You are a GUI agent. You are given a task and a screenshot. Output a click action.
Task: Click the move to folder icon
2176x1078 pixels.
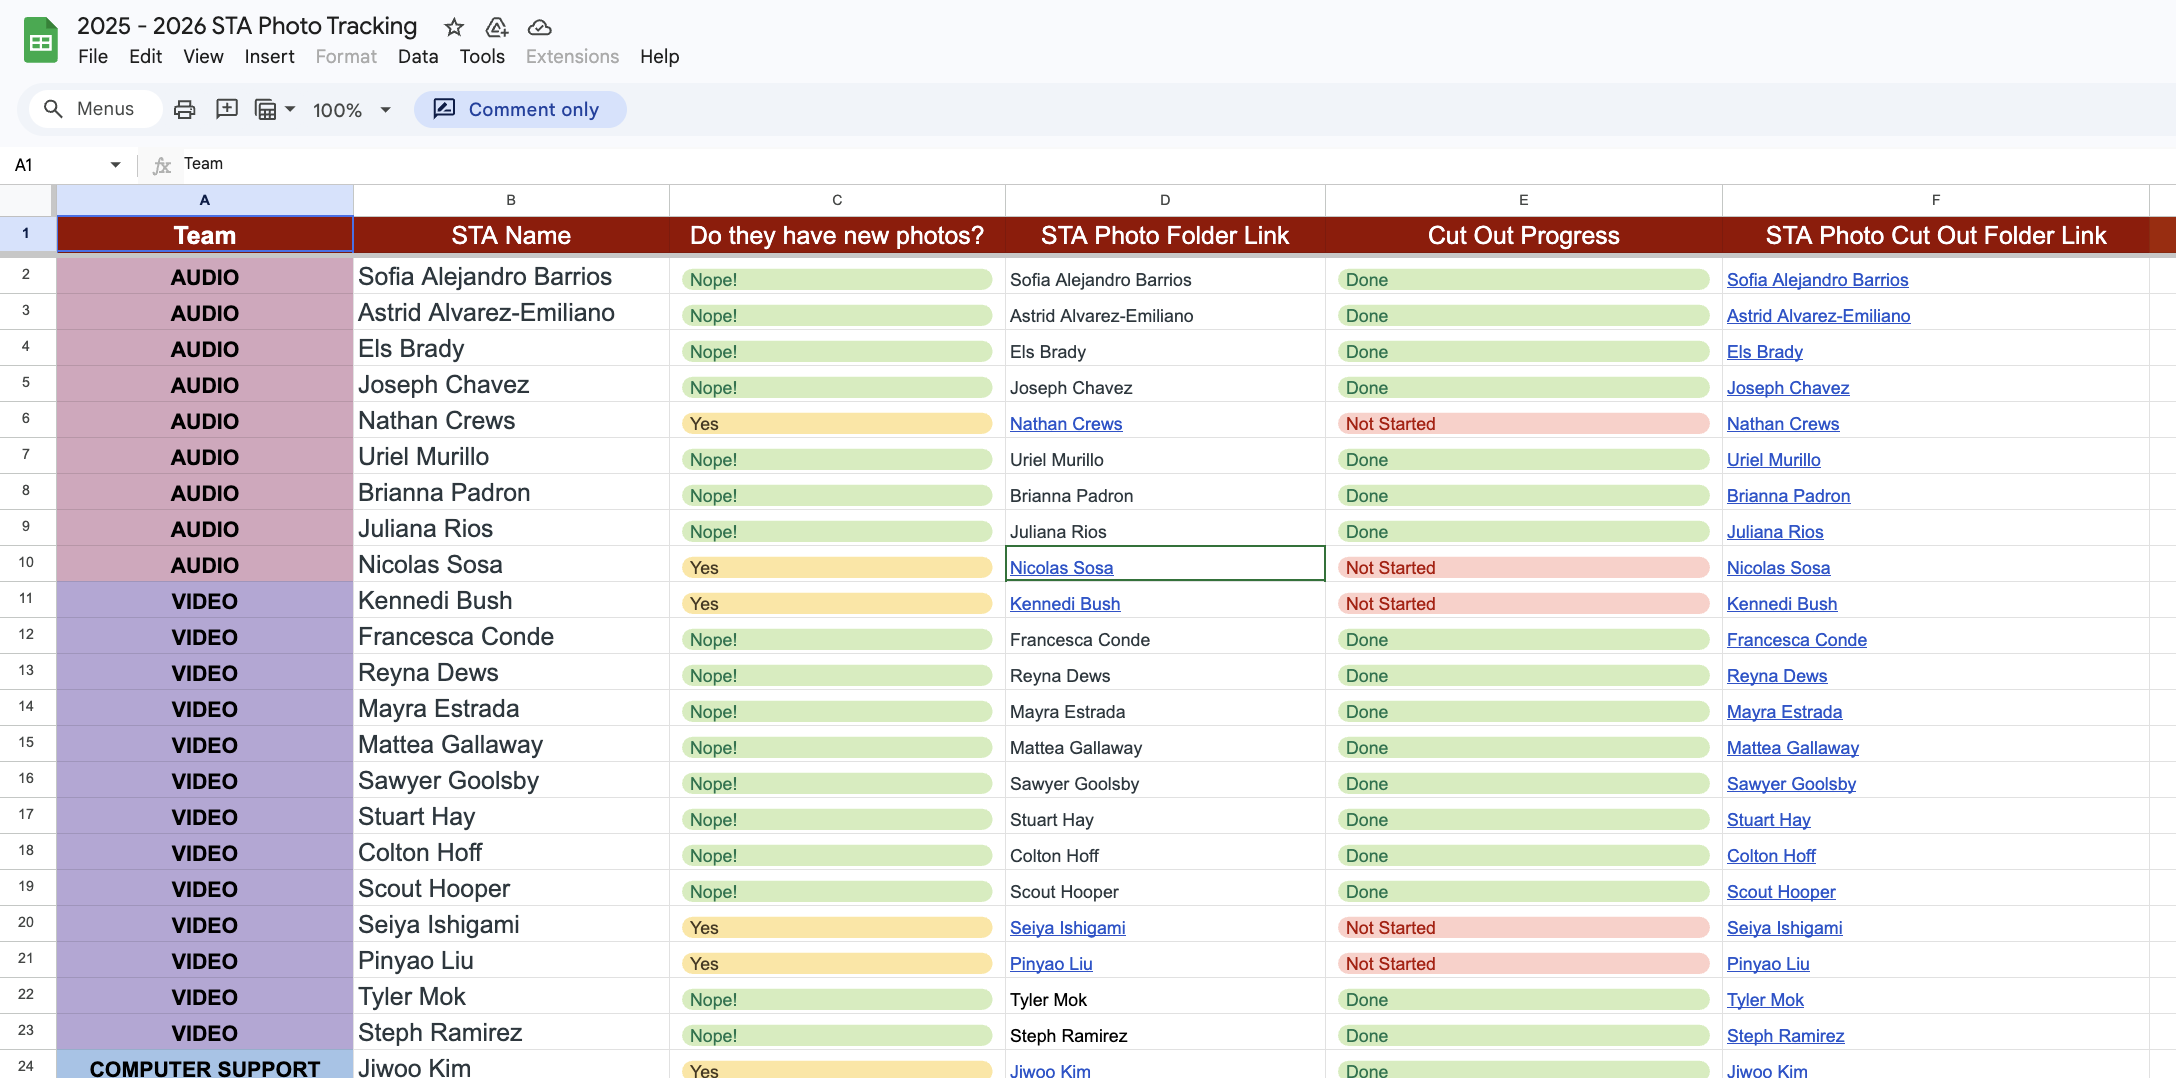(496, 27)
